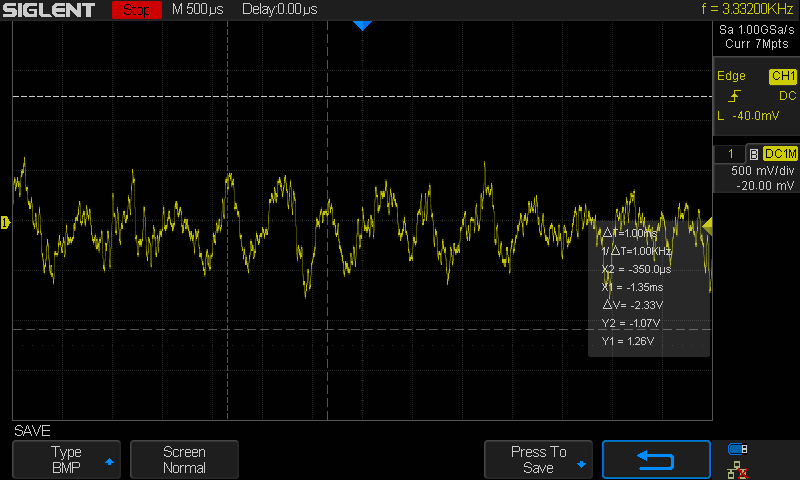
Task: Click the DC1M coupling badge for channel 1
Action: click(780, 154)
